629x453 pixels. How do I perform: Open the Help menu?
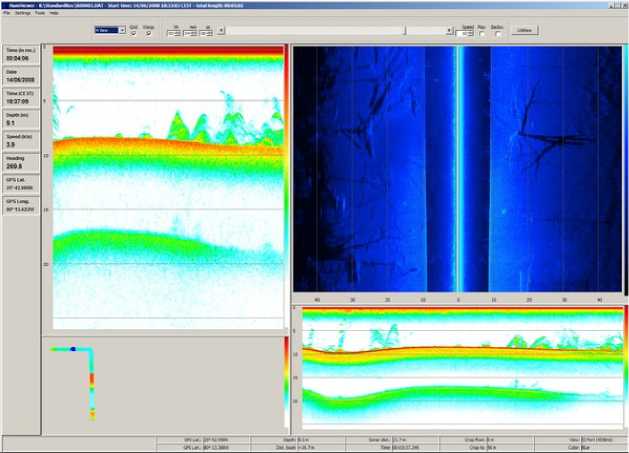(x=54, y=13)
